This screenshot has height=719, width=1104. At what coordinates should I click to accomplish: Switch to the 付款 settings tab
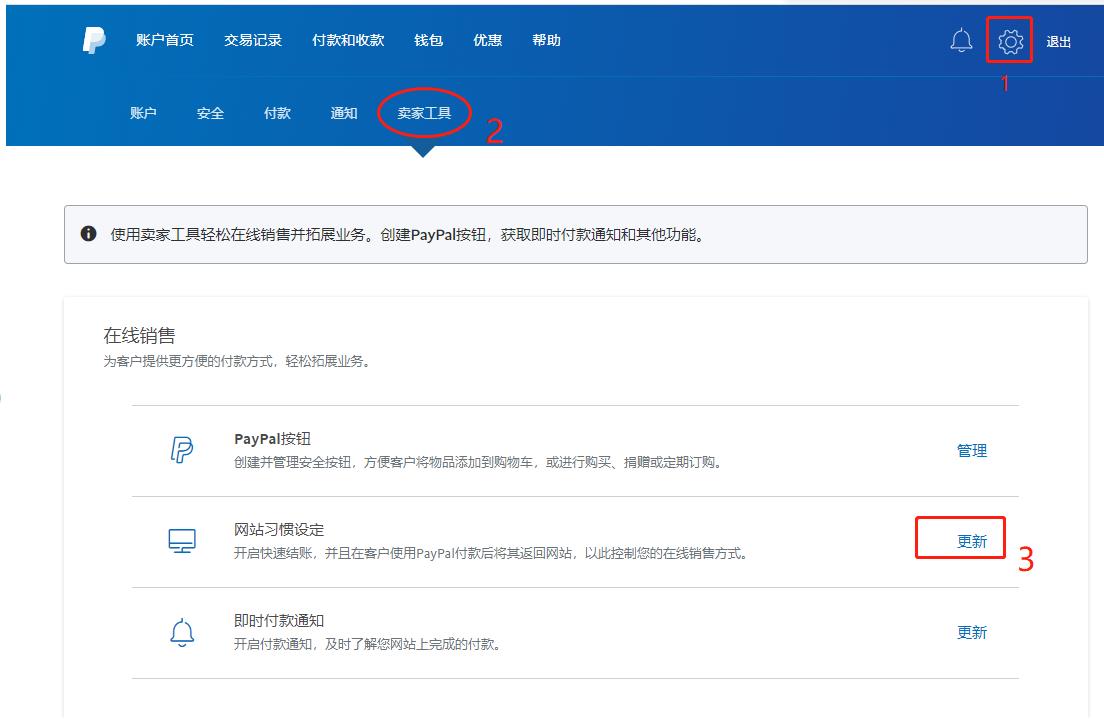pos(277,114)
